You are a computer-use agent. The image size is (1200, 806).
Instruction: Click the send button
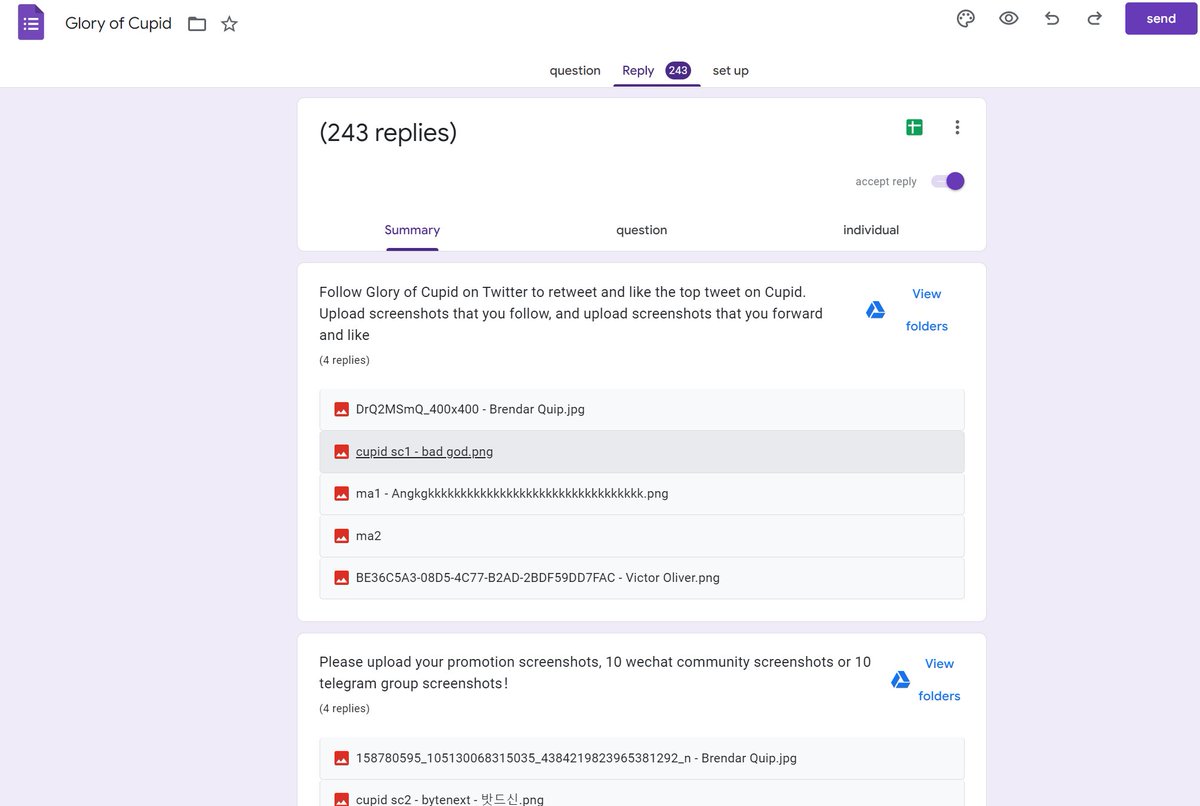click(x=1161, y=19)
